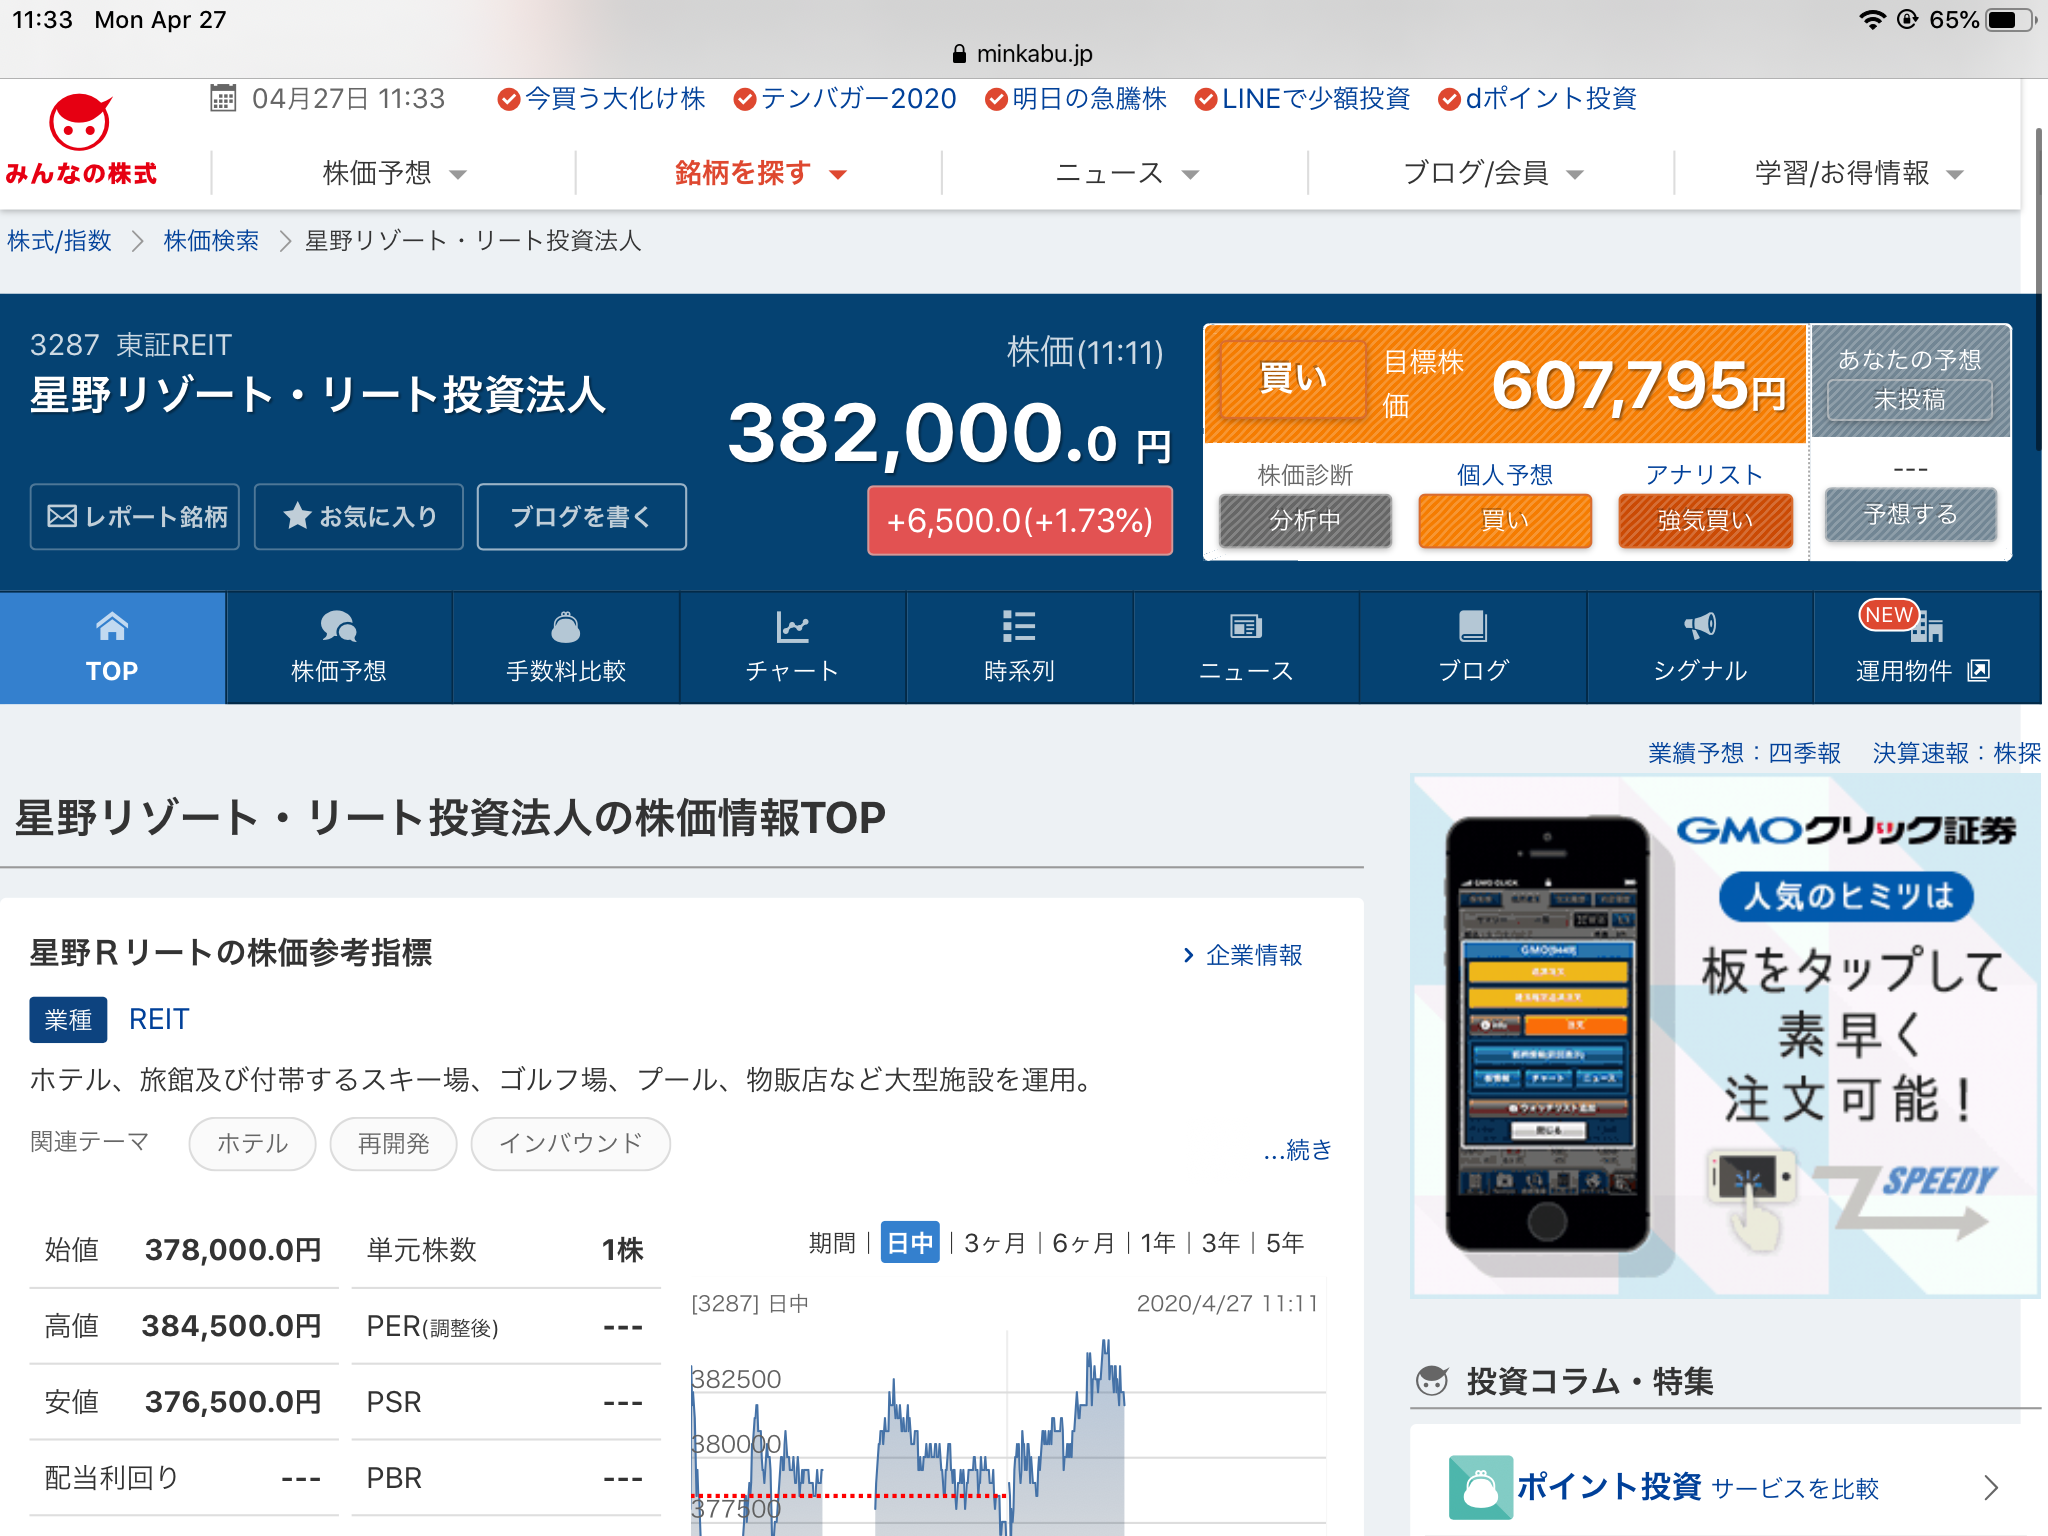Click the checkmark icon before LINEで少額投資
Screen dimensions: 2048x1536
[x=1205, y=99]
